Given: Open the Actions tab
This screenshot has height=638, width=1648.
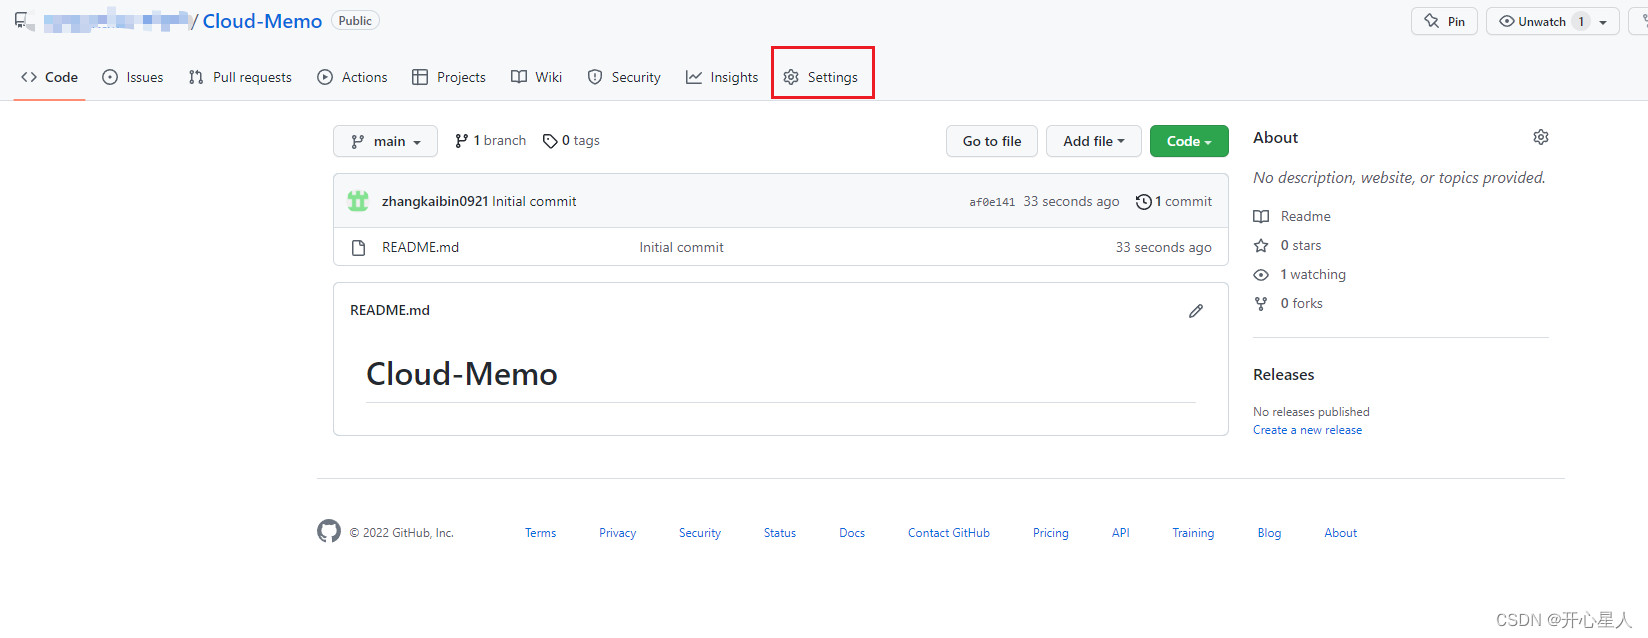Looking at the screenshot, I should (352, 77).
